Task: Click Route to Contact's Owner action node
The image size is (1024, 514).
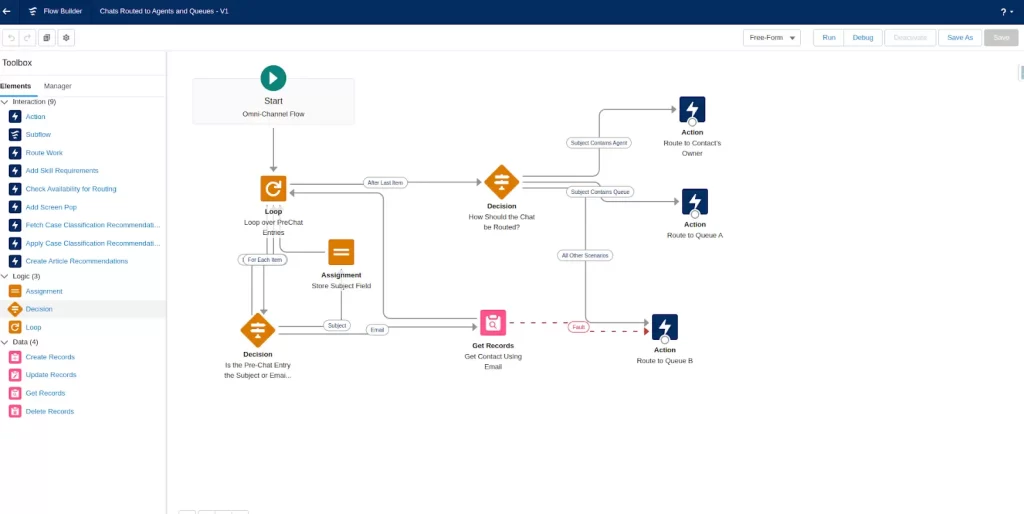Action: coord(692,110)
